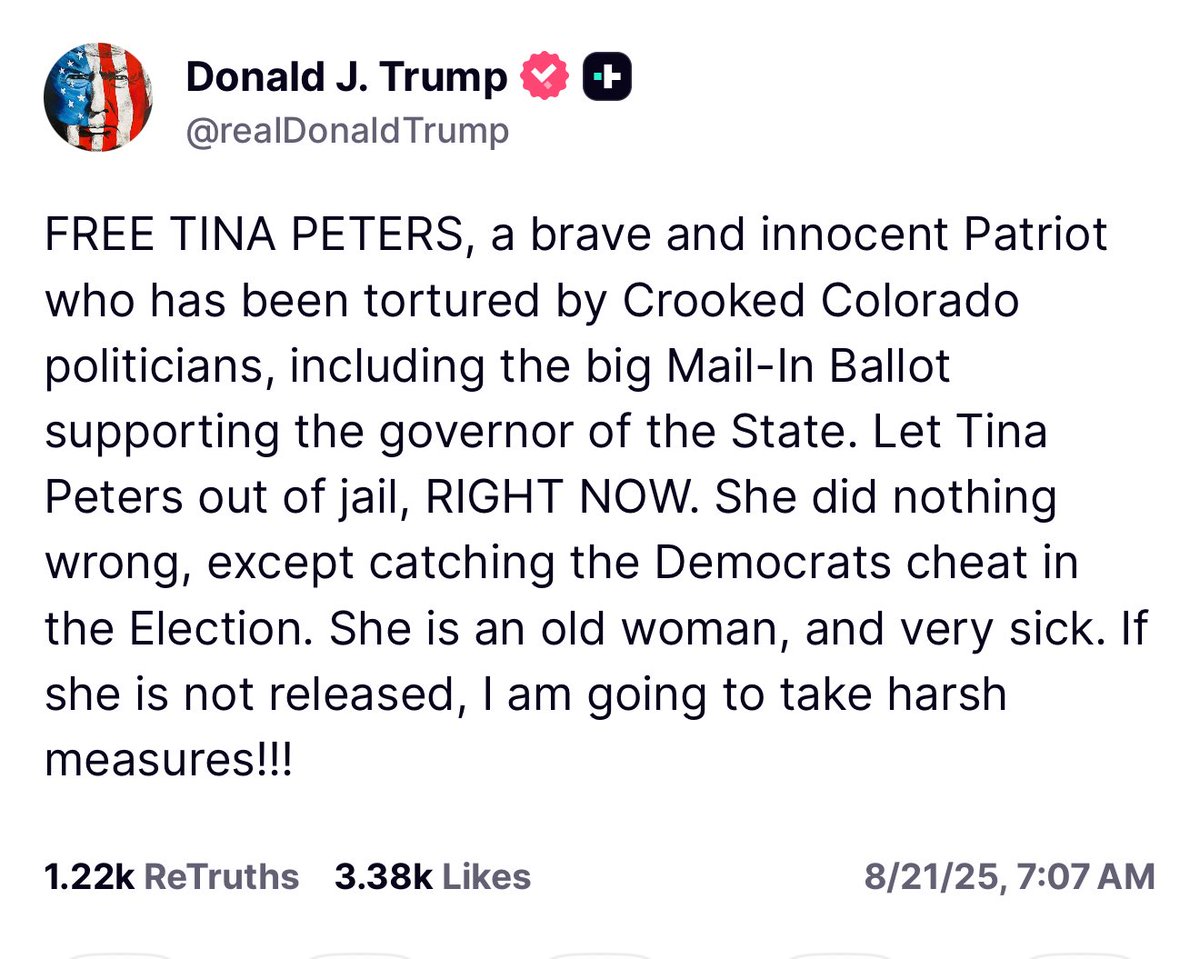1200x959 pixels.
Task: Click the dark plus badge icon
Action: 607,77
